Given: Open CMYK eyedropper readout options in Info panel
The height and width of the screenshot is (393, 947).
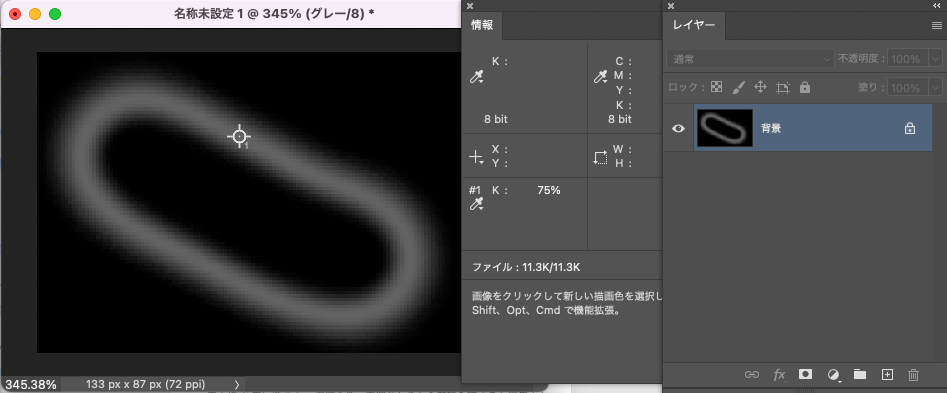Looking at the screenshot, I should (x=600, y=77).
